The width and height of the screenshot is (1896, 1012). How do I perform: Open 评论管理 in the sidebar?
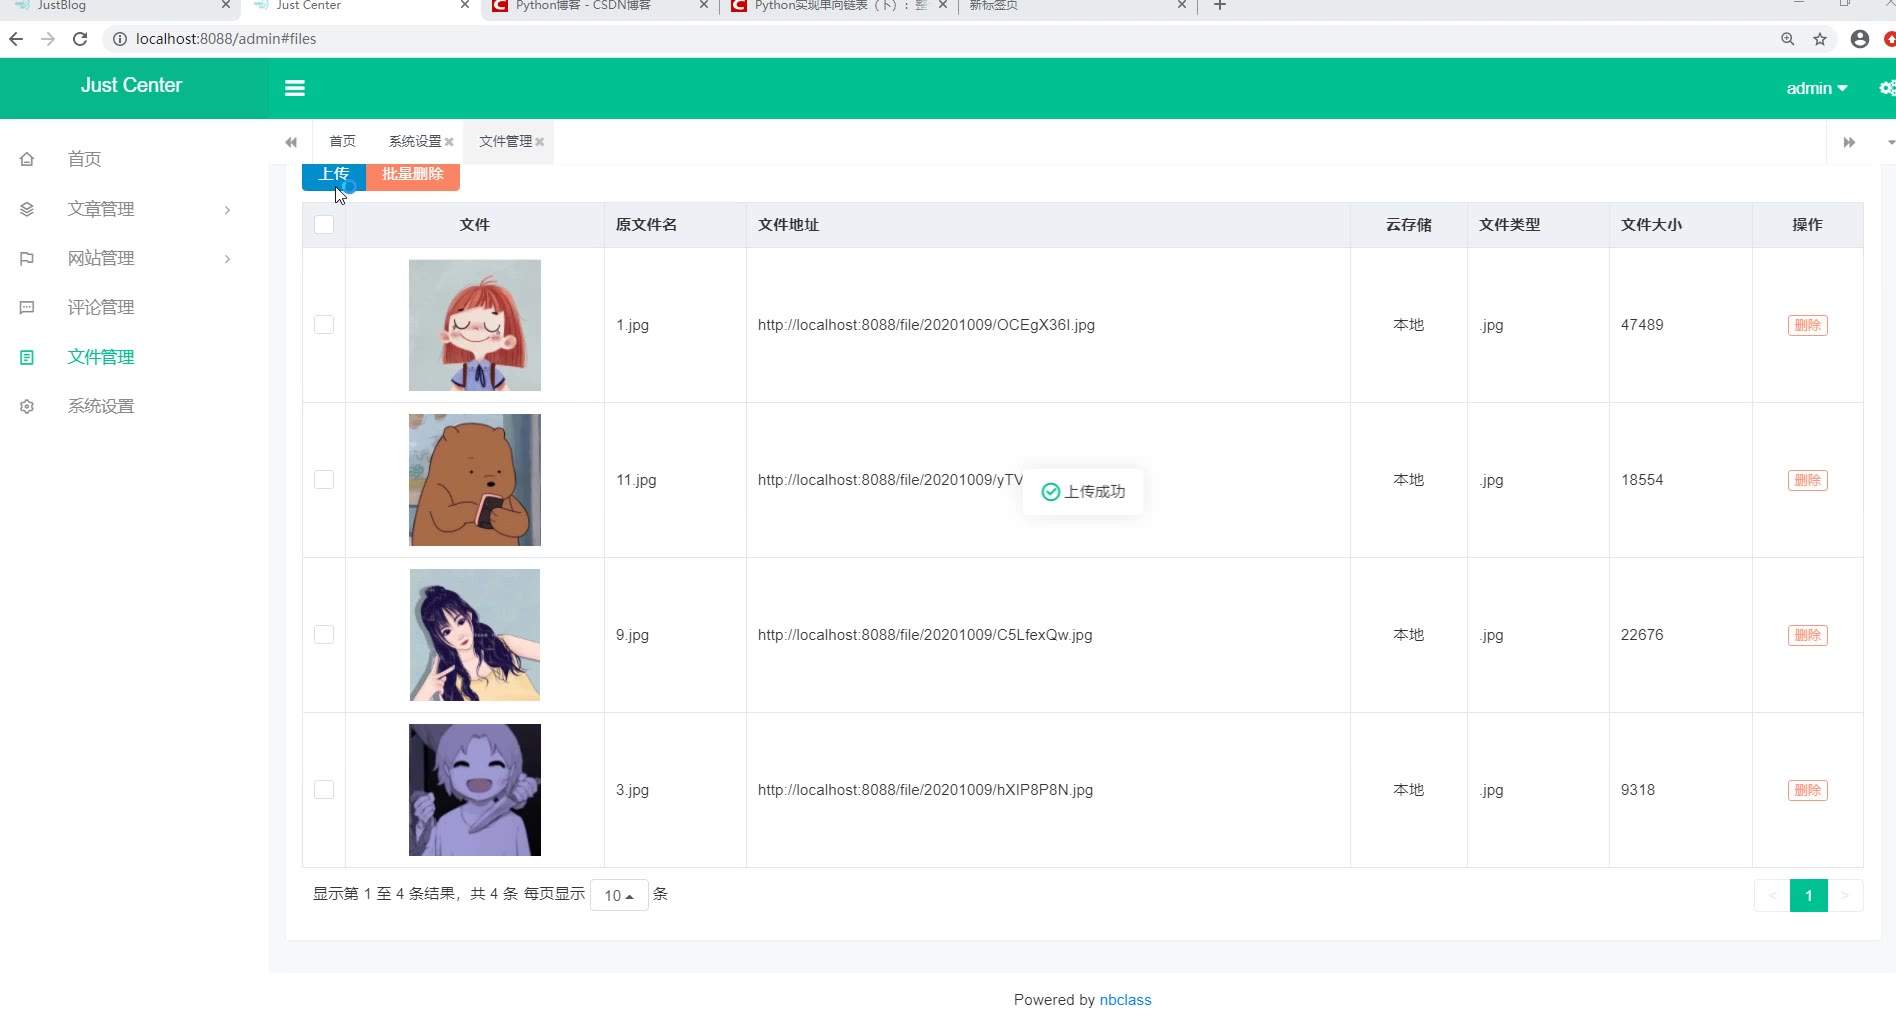(x=101, y=307)
